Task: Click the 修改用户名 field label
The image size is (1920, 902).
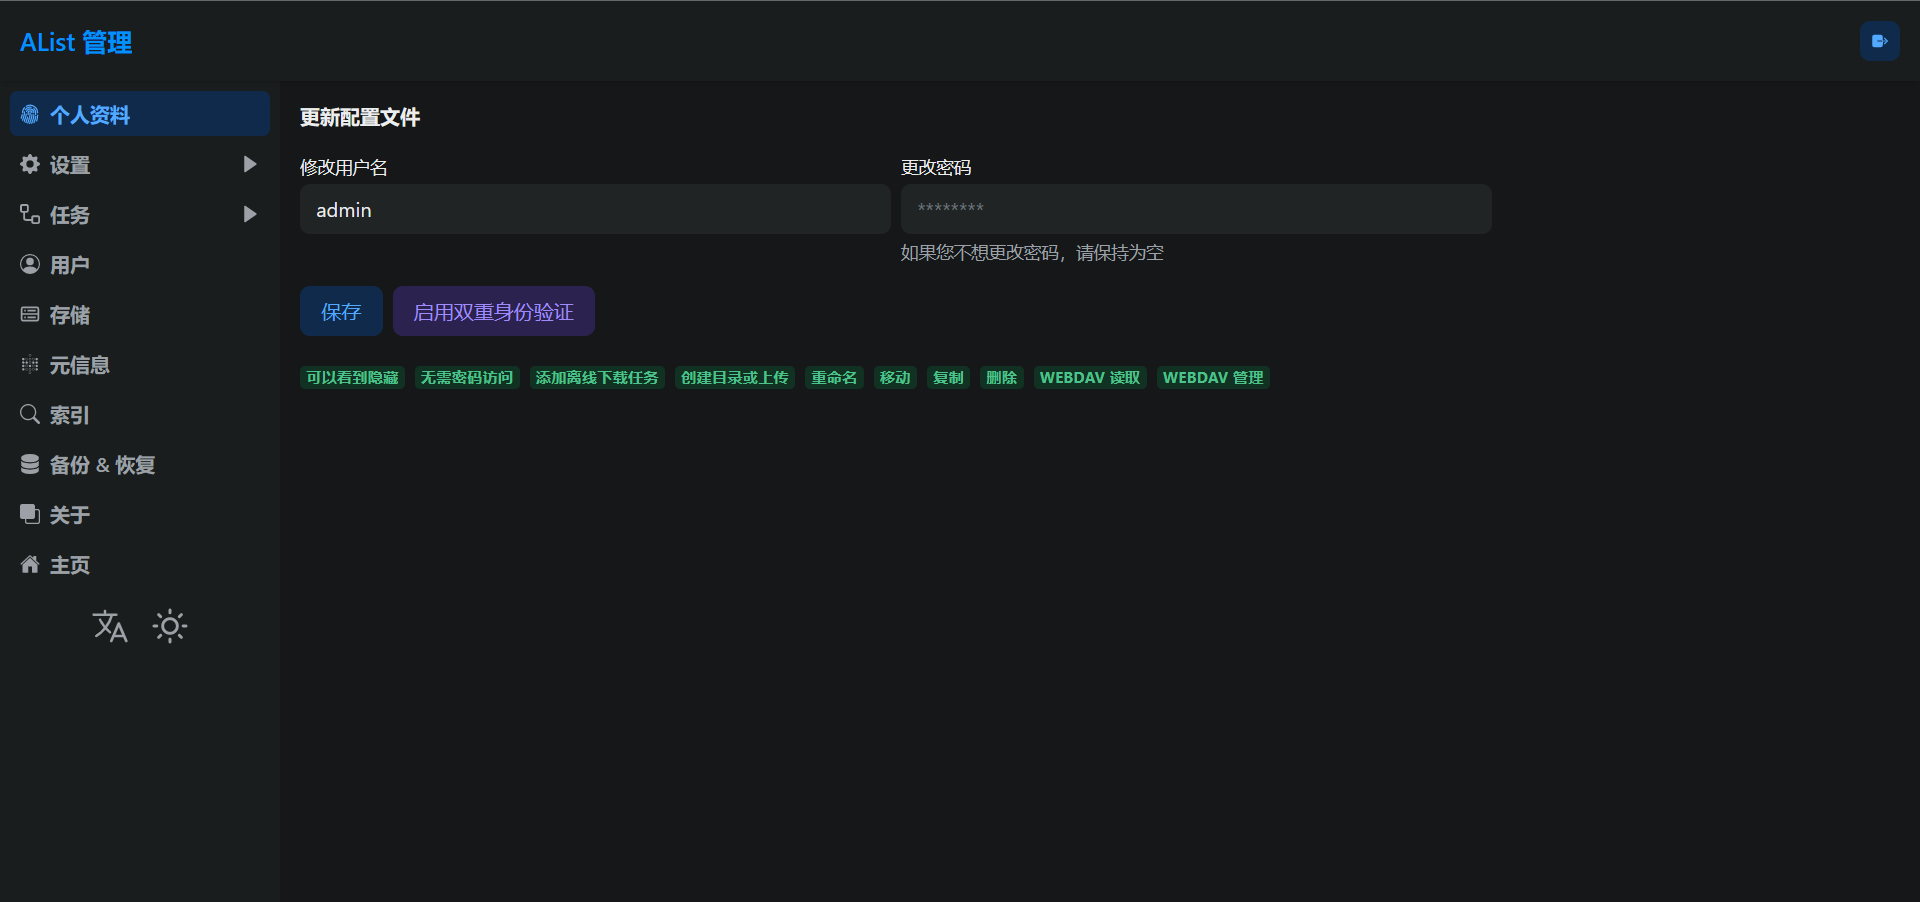Action: coord(344,167)
